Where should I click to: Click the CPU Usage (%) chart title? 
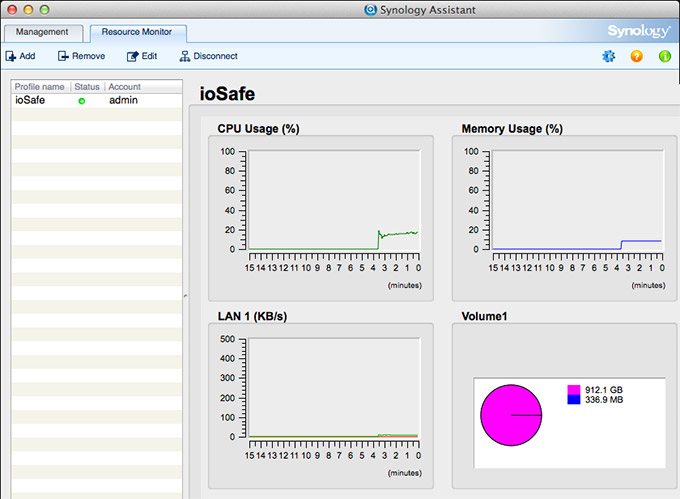point(258,129)
